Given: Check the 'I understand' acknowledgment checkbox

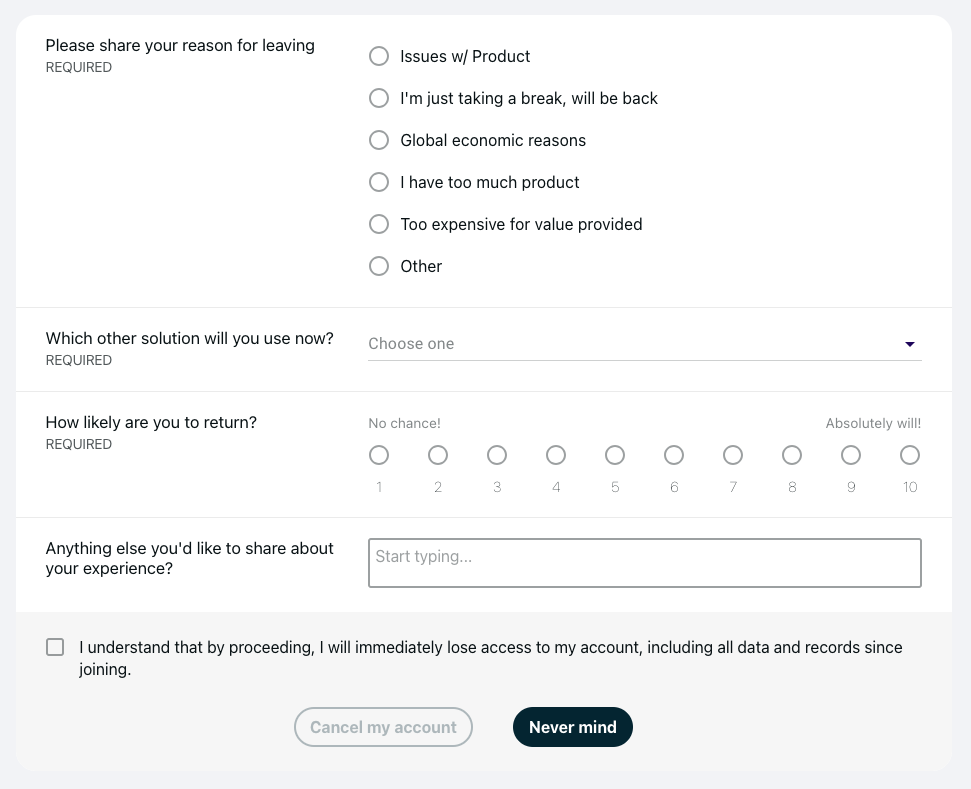Looking at the screenshot, I should [55, 647].
